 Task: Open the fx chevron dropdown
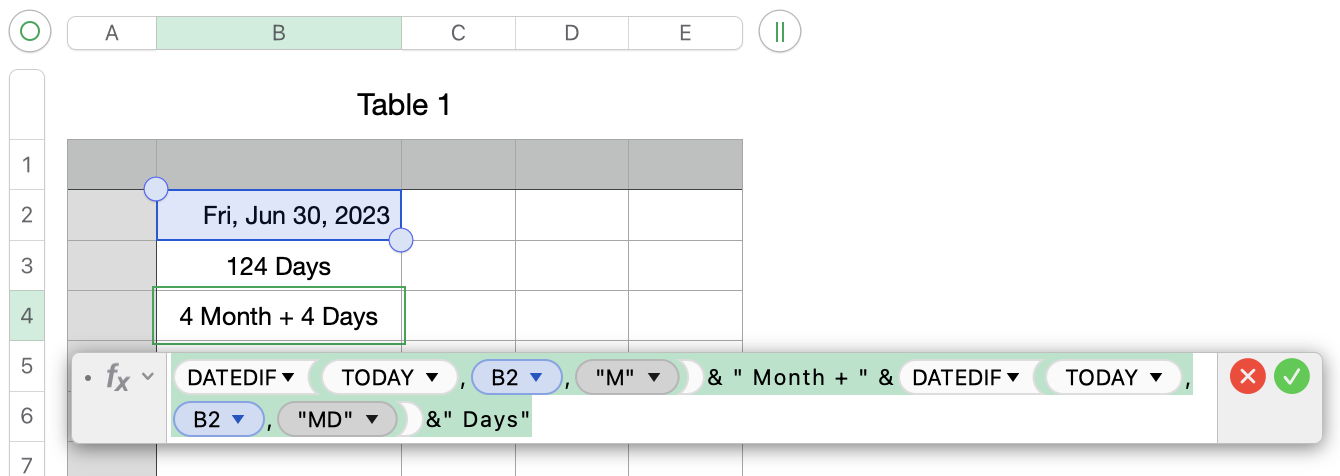click(148, 377)
